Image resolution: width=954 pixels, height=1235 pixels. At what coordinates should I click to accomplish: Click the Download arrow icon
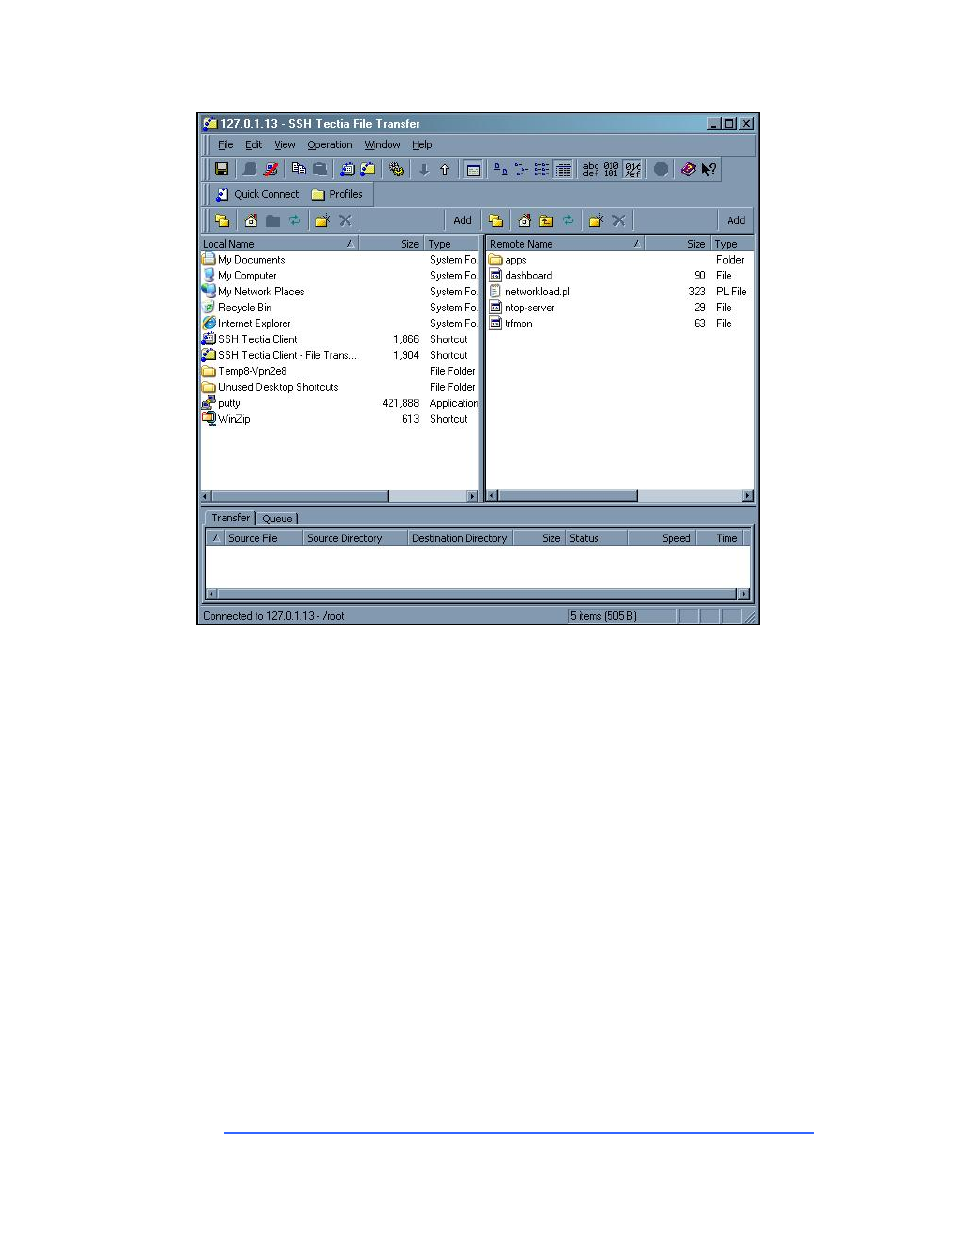tap(424, 169)
